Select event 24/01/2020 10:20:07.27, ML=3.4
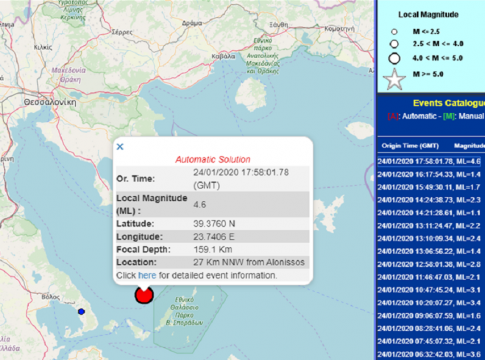This screenshot has width=485, height=360. (429, 303)
